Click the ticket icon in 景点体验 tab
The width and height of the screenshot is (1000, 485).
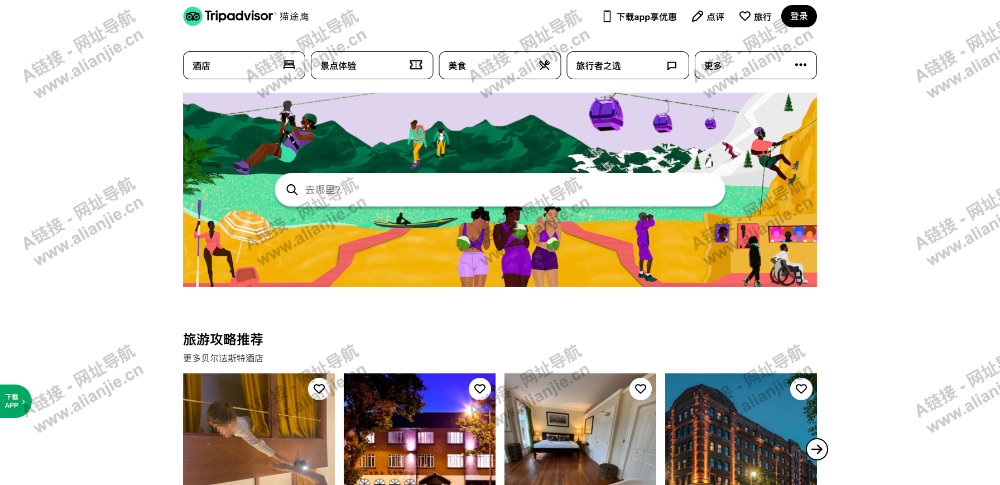coord(416,65)
